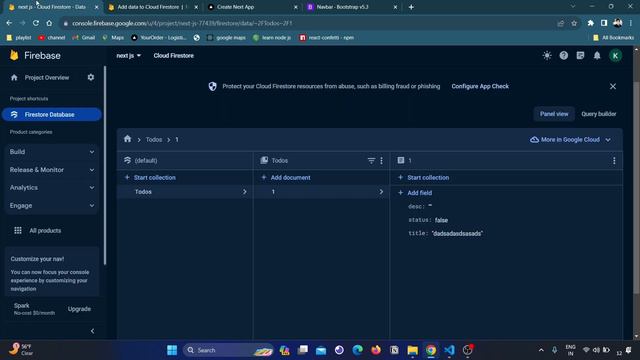
Task: Click the address bar URL
Action: [x=182, y=23]
